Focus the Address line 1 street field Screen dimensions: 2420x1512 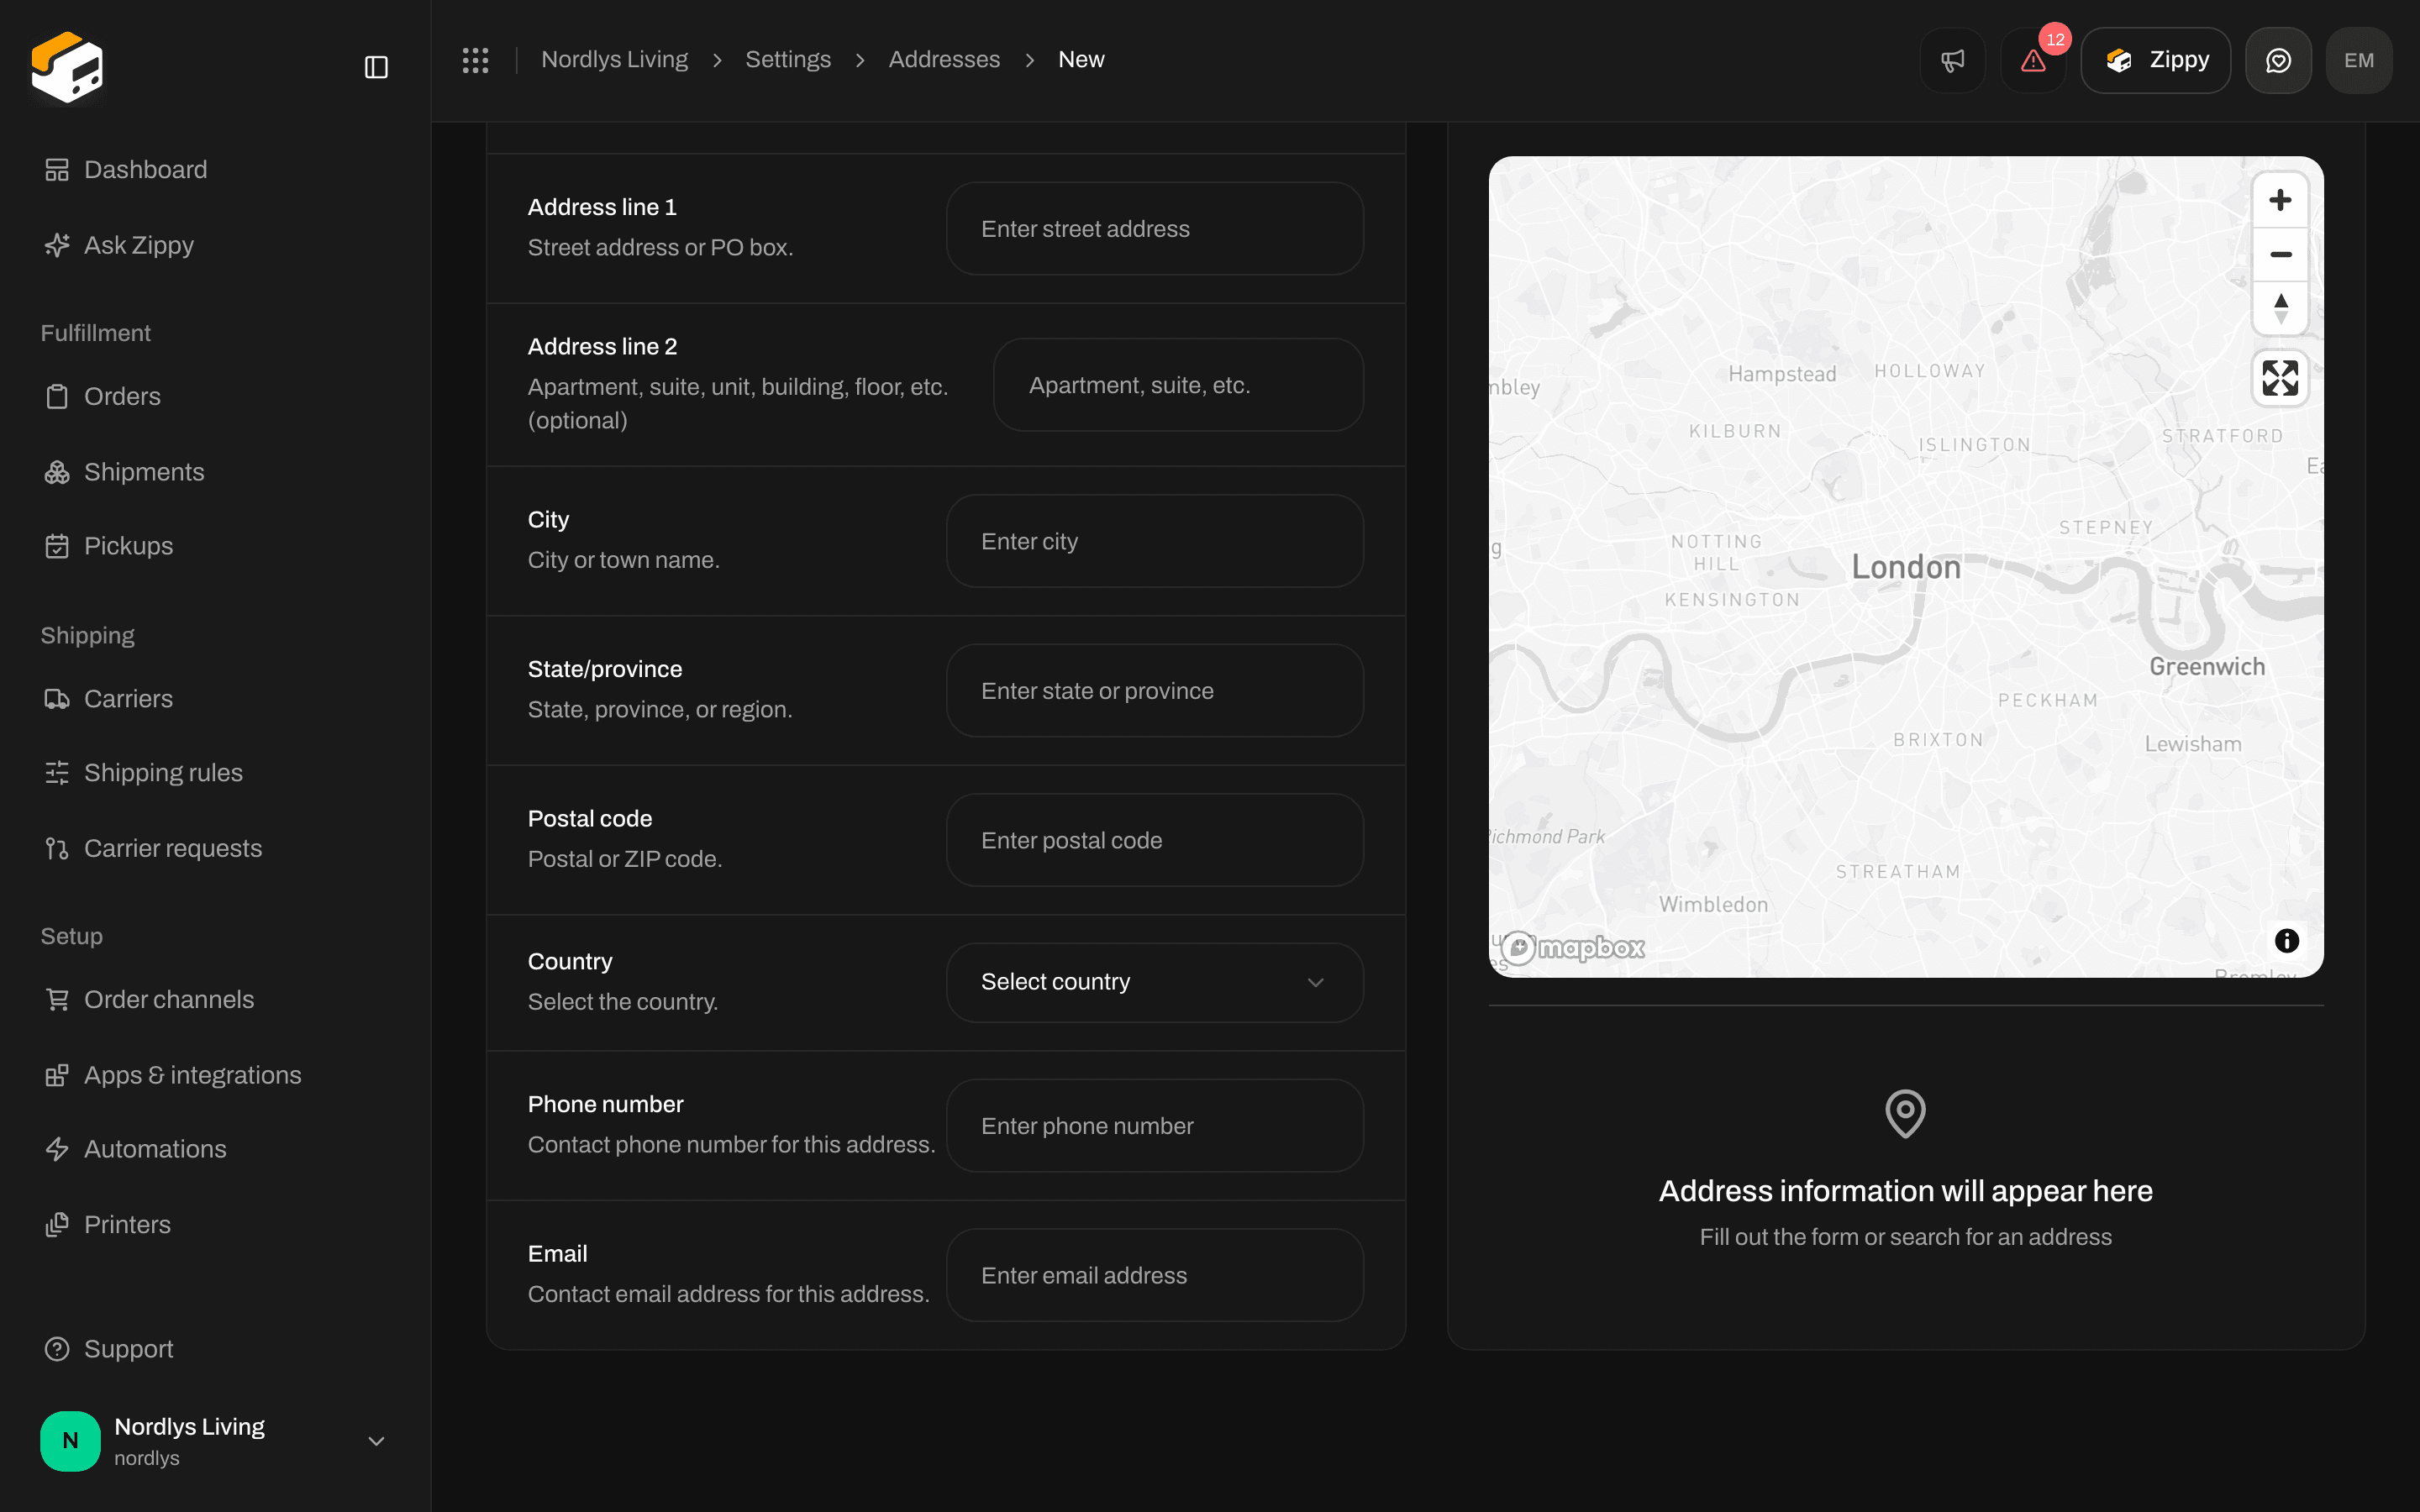coord(1154,229)
